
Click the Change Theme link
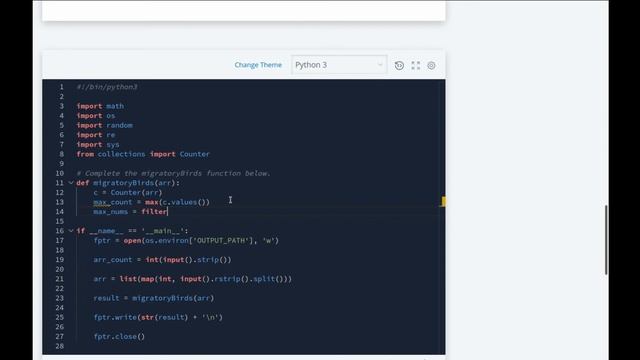click(x=258, y=65)
